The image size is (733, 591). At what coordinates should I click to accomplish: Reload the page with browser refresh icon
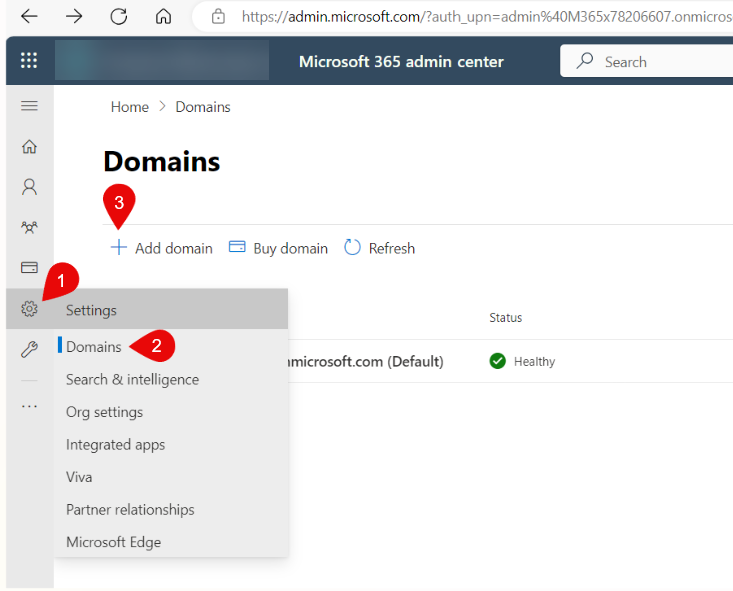tap(119, 17)
